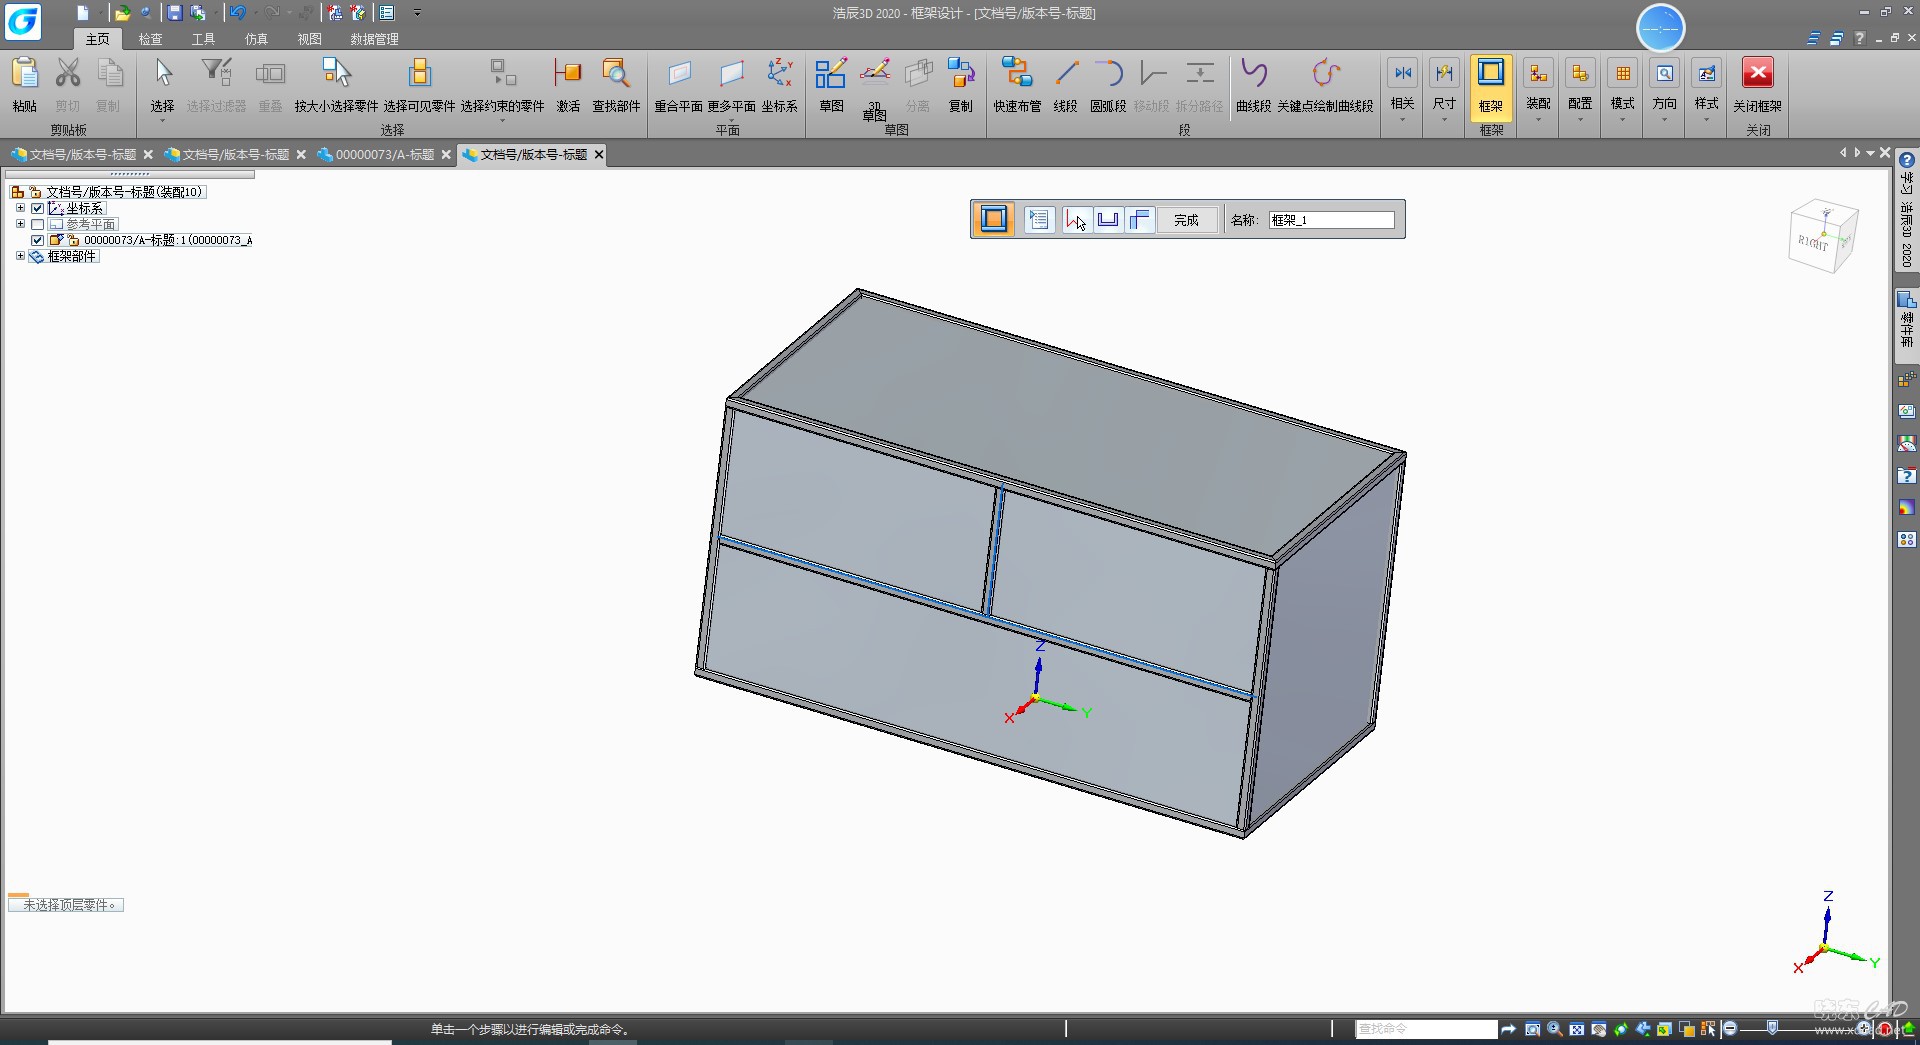The height and width of the screenshot is (1045, 1920).
Task: Open the 模式 dropdown
Action: (1622, 90)
